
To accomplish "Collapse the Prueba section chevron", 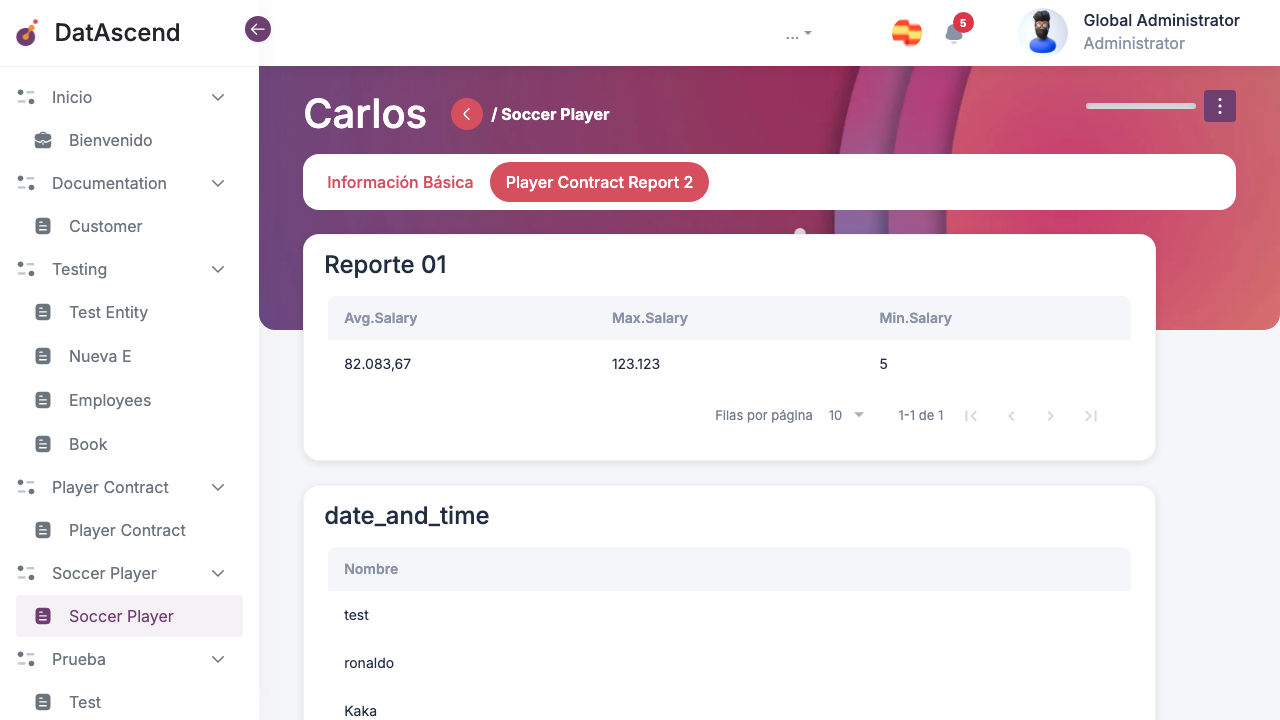I will [218, 659].
